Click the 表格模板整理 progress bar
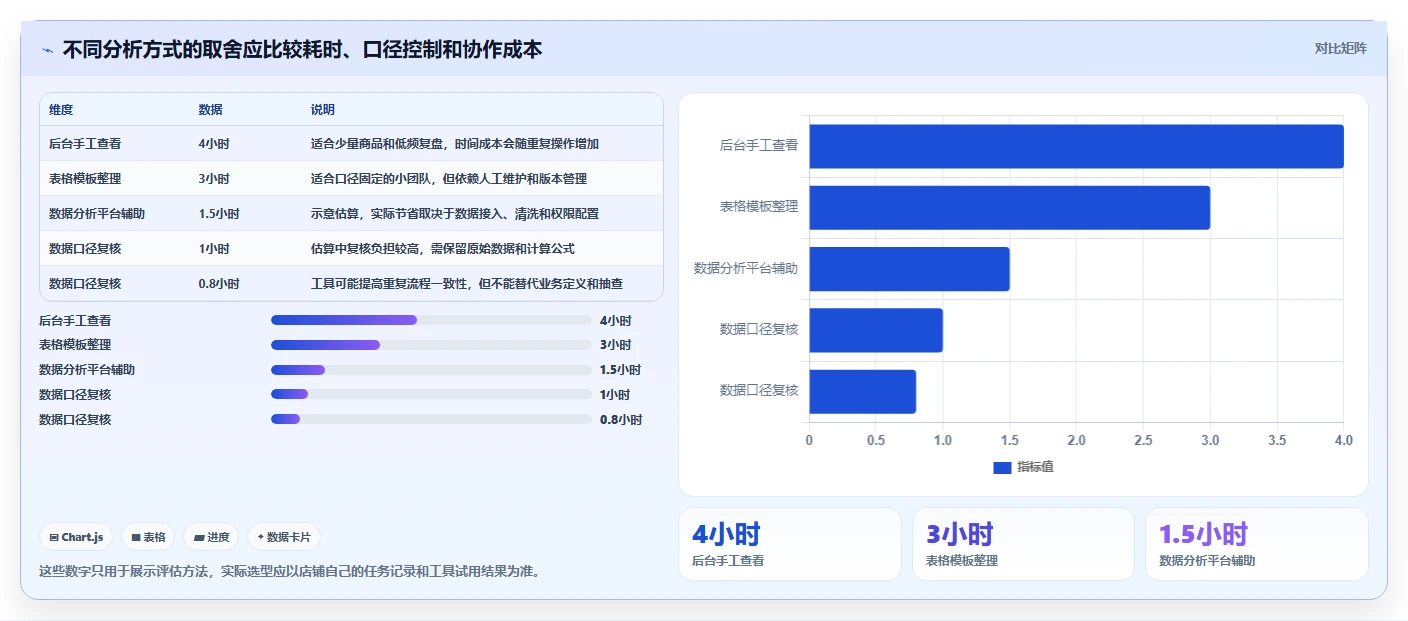This screenshot has width=1408, height=621. pyautogui.click(x=431, y=345)
